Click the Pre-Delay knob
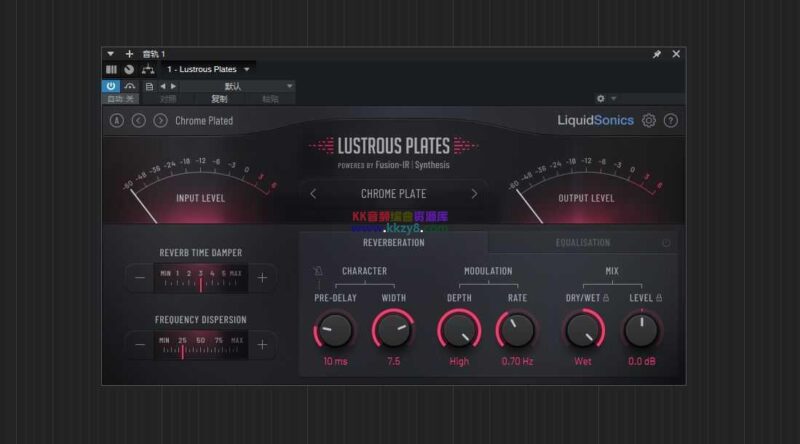Viewport: 800px width, 444px height. coord(335,330)
